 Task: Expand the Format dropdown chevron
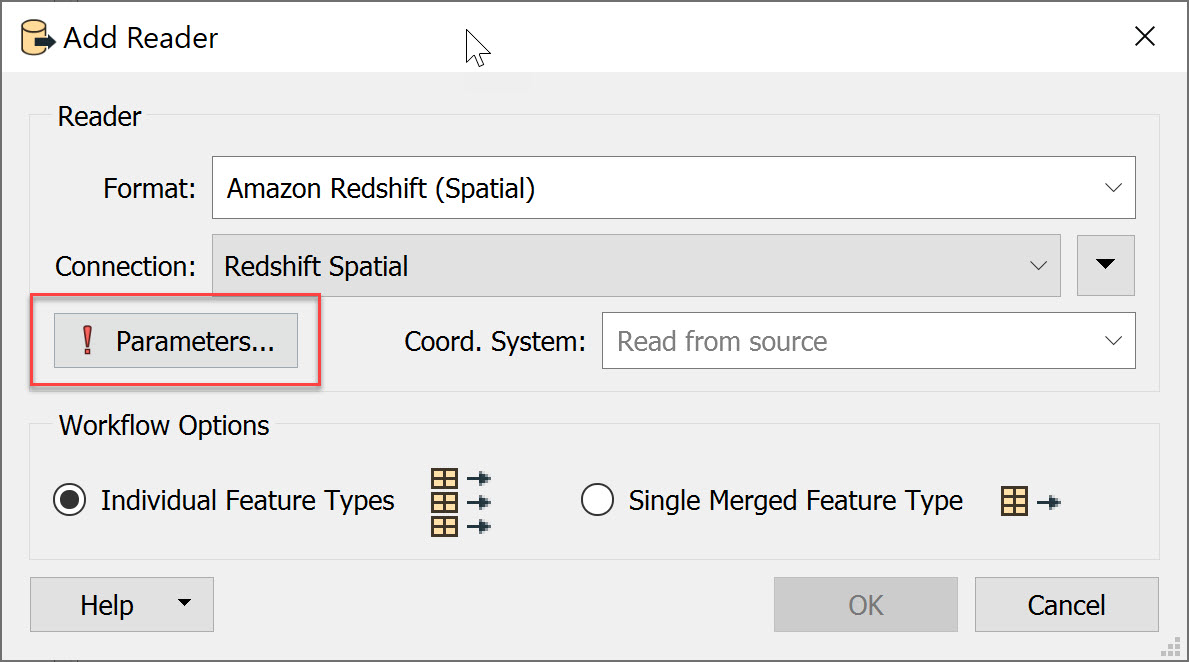(x=1113, y=188)
